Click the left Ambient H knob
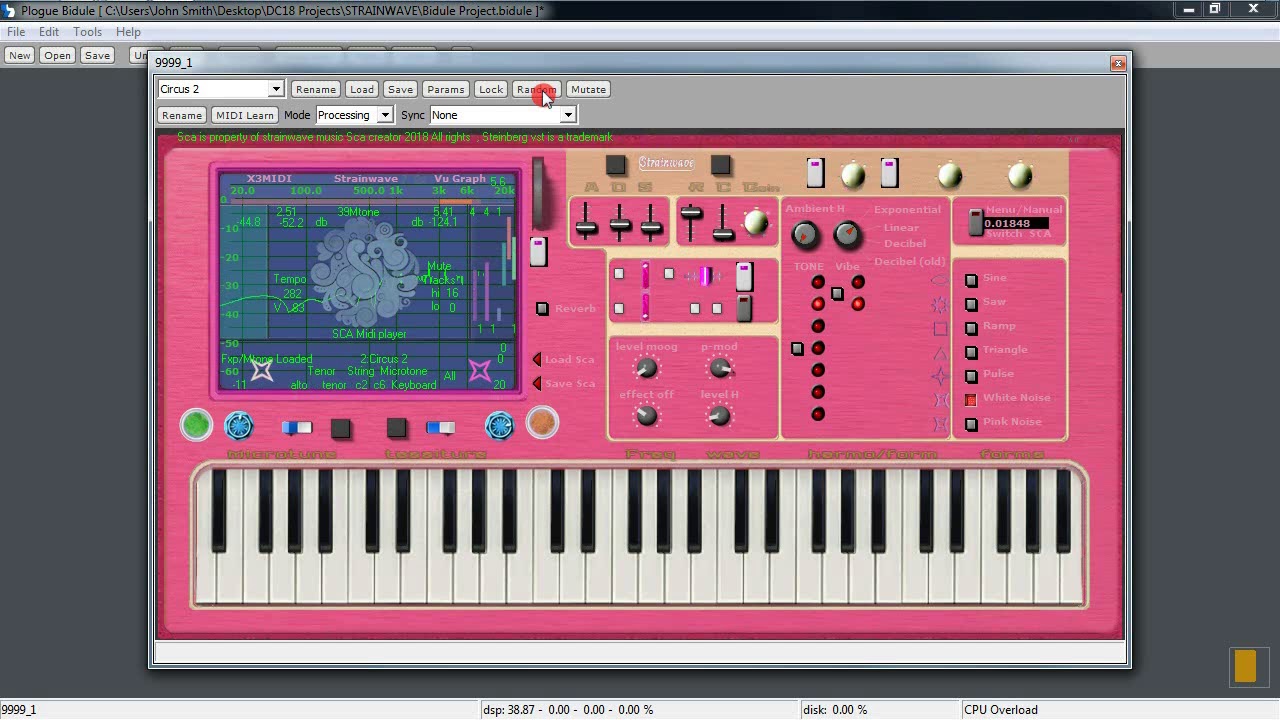The image size is (1280, 720). 805,235
